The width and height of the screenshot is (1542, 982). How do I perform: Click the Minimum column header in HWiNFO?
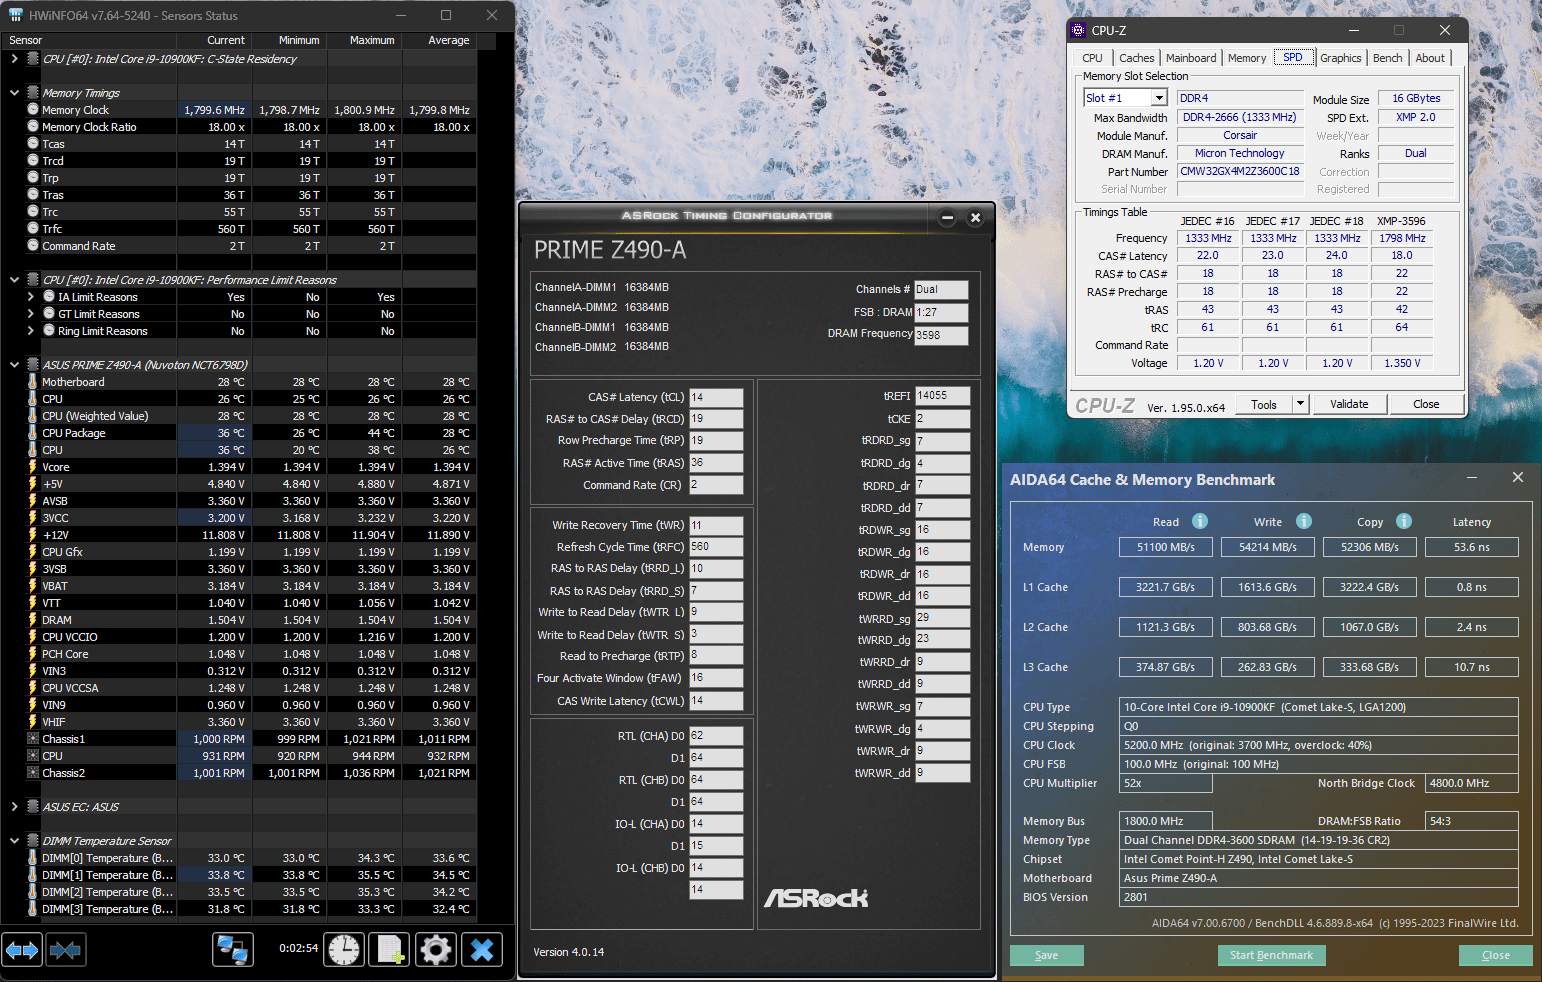click(299, 40)
